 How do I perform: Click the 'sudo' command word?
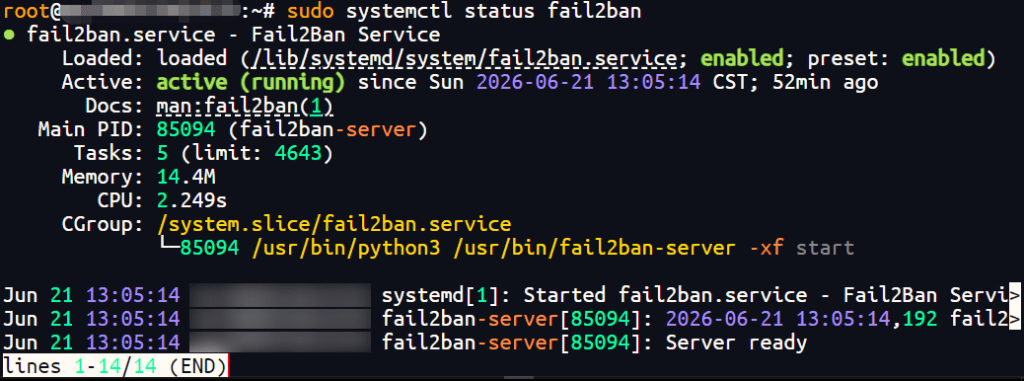(311, 11)
